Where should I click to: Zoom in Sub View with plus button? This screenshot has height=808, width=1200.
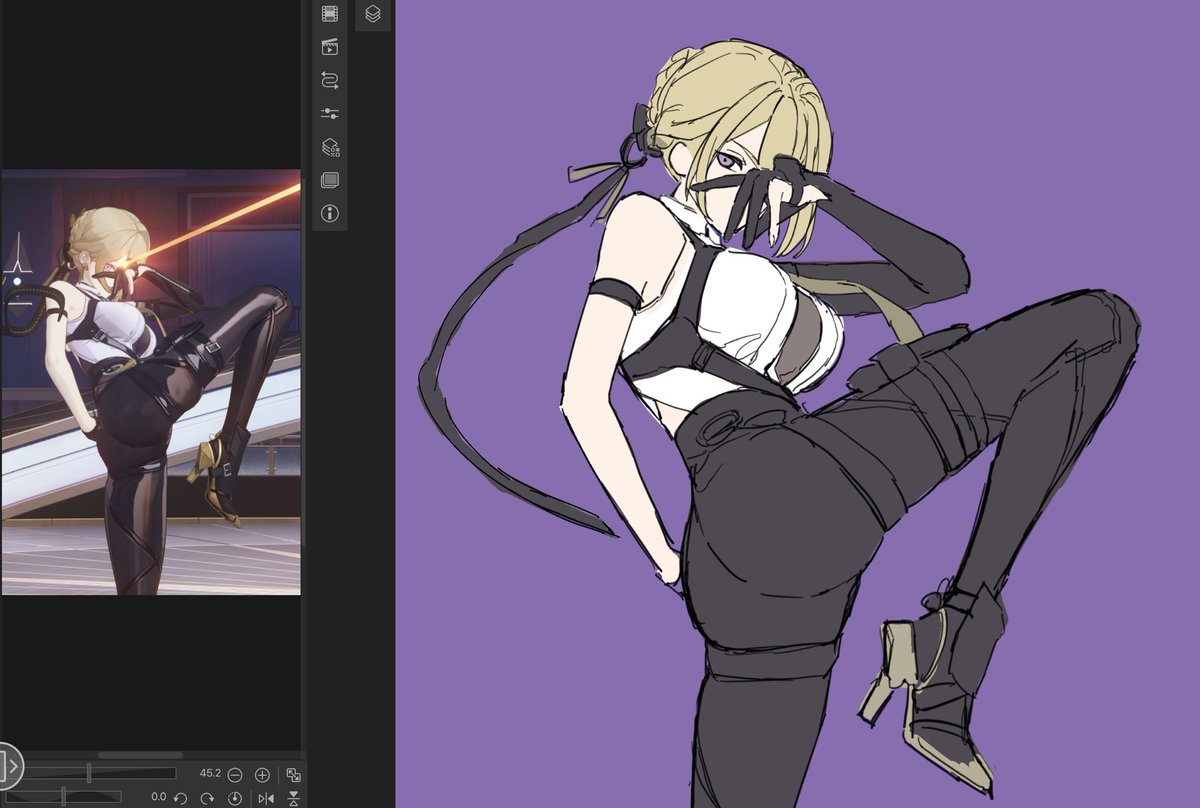262,775
